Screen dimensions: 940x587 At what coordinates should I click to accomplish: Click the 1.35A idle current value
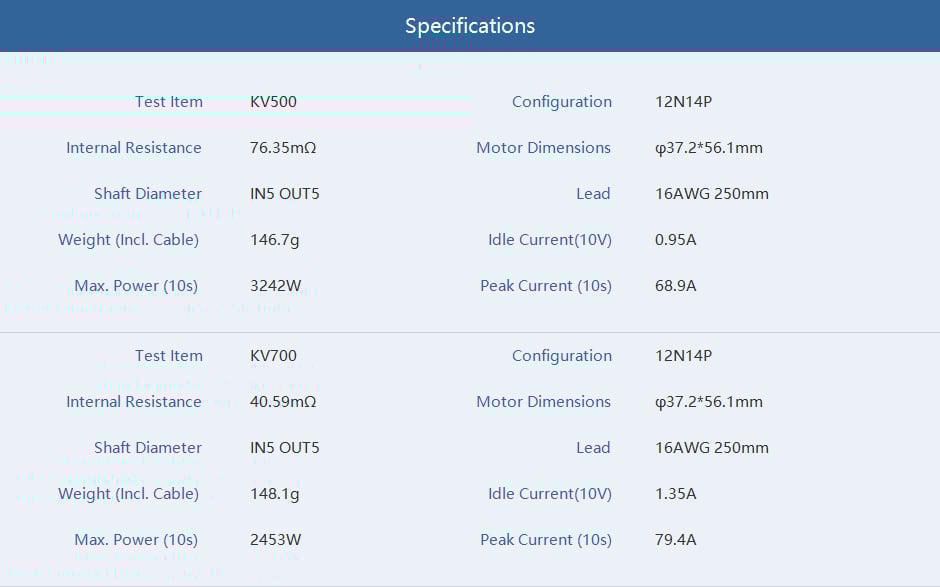pyautogui.click(x=675, y=494)
